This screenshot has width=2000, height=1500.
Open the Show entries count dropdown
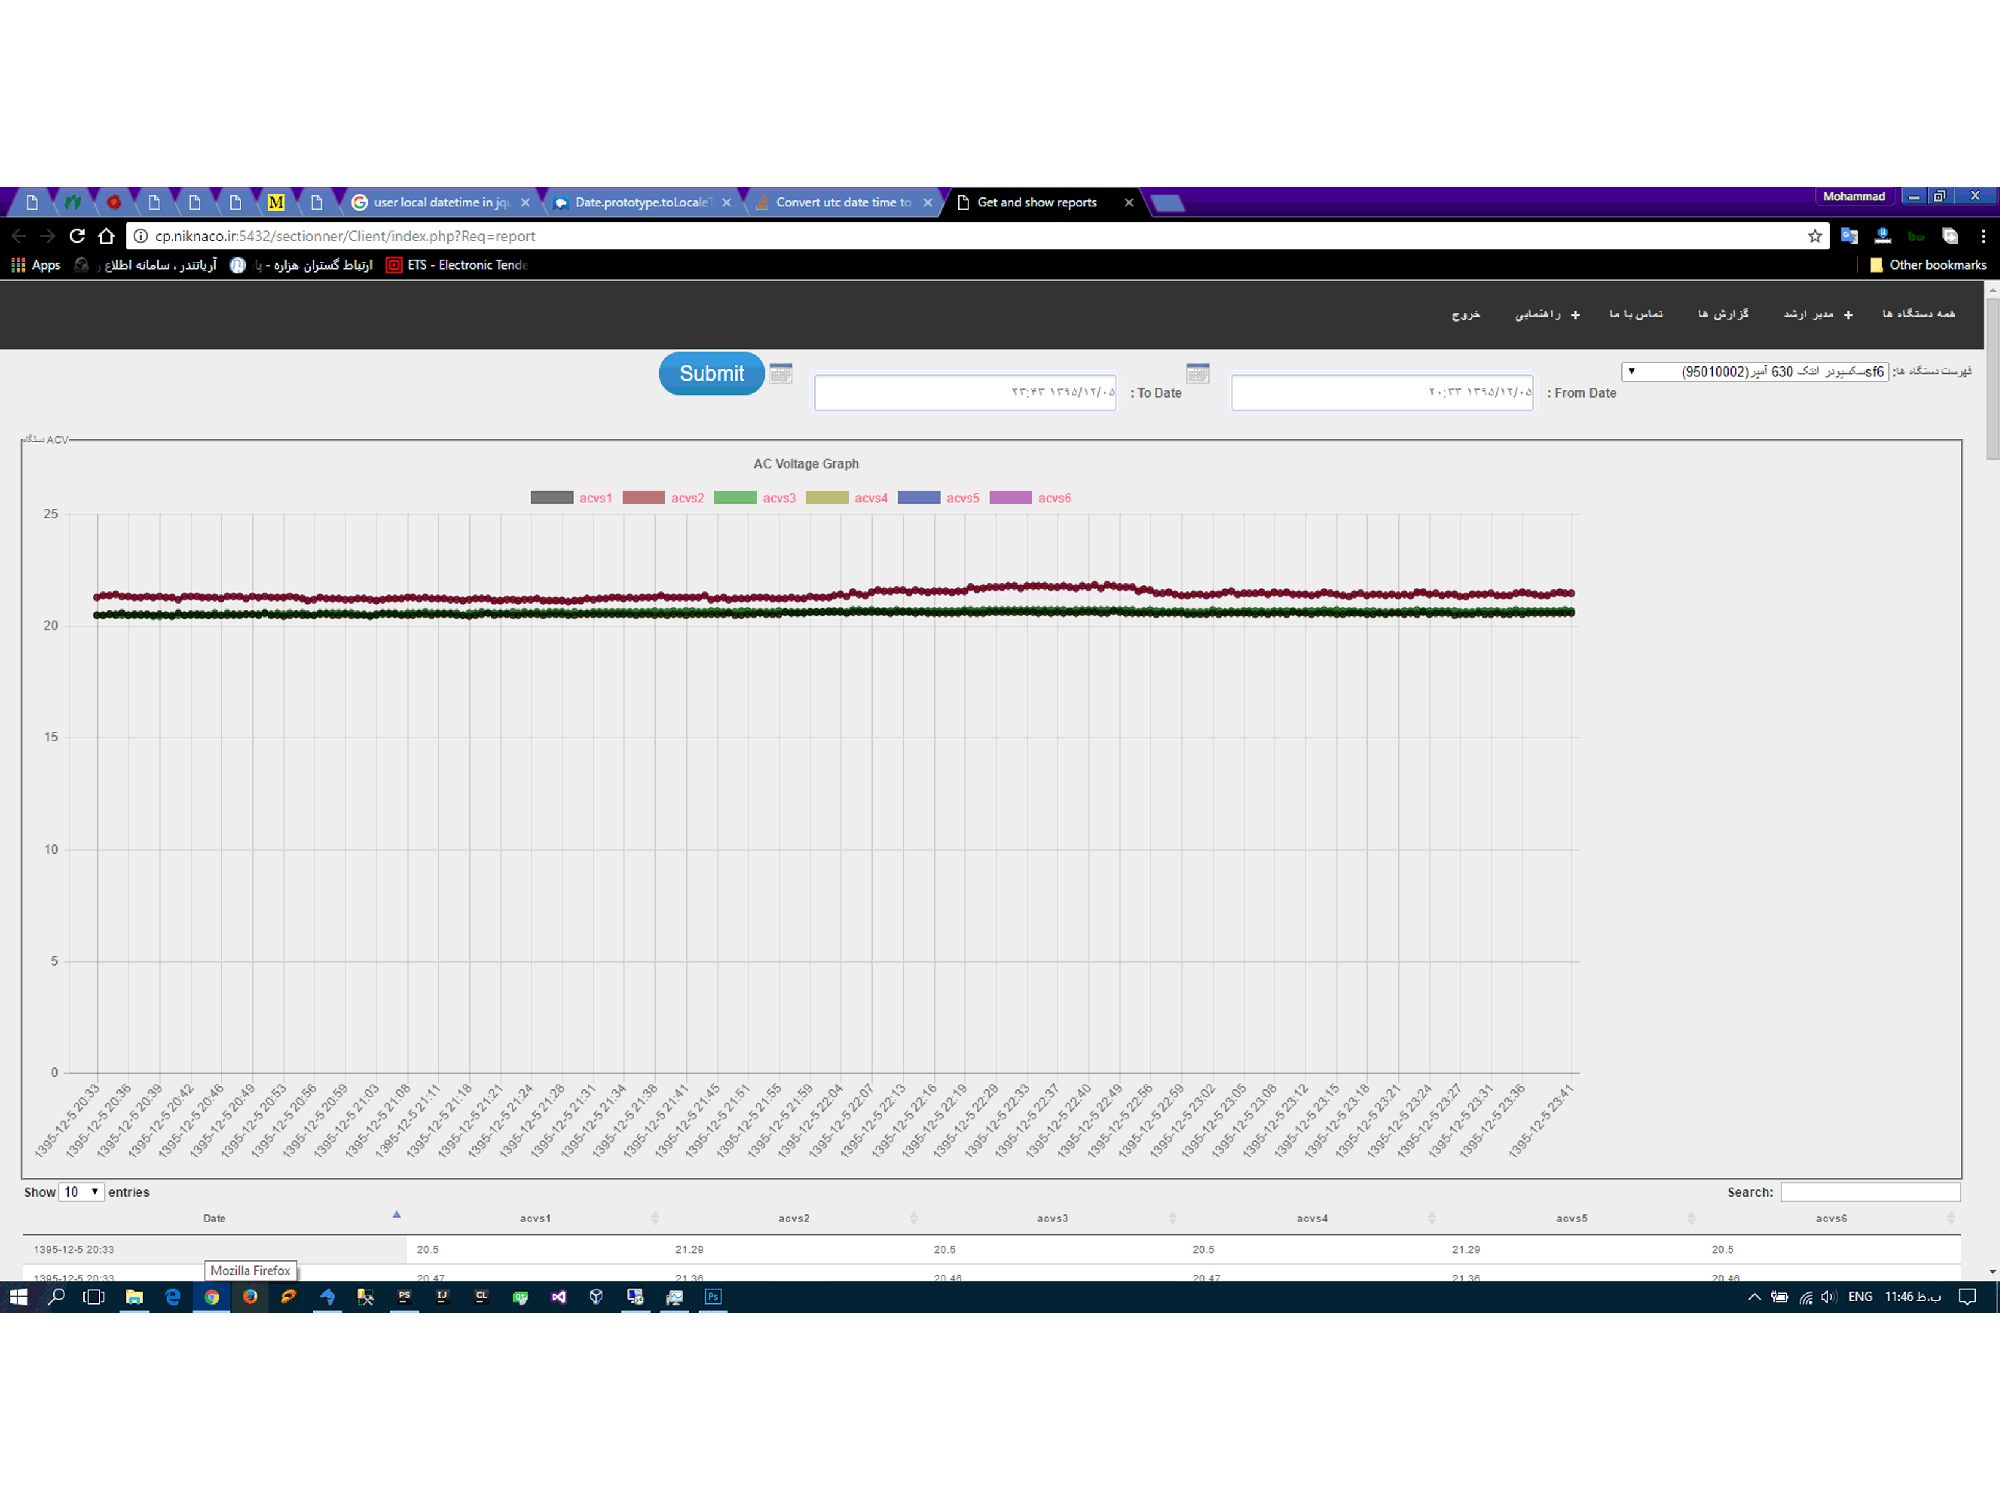[x=81, y=1192]
